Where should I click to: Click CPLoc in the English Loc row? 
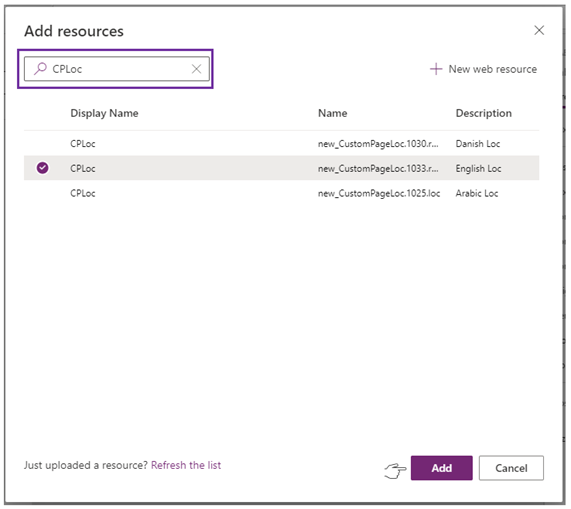point(83,169)
